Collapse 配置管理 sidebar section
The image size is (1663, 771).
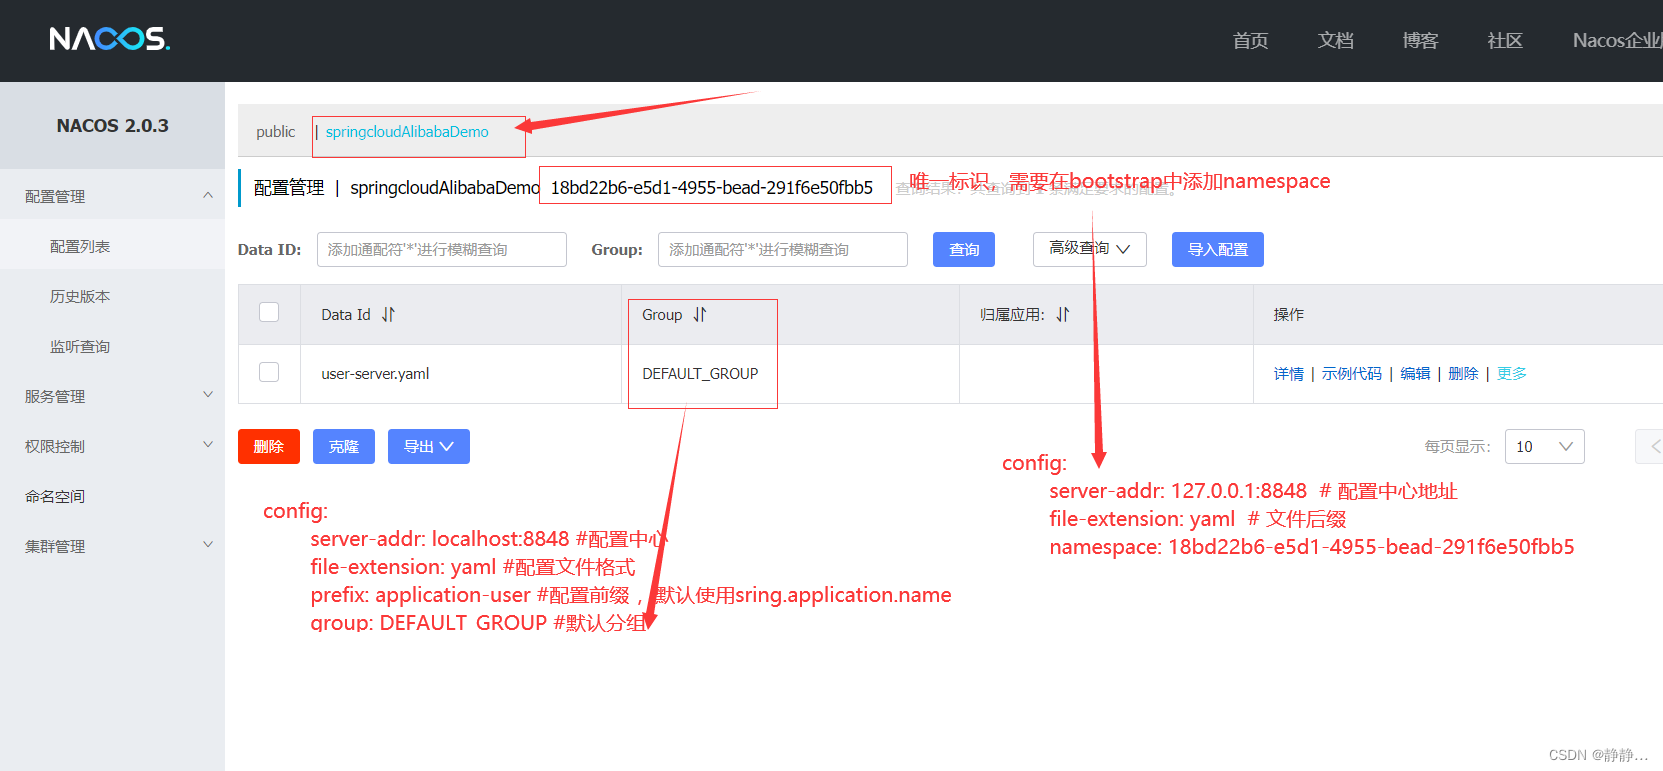tap(208, 195)
